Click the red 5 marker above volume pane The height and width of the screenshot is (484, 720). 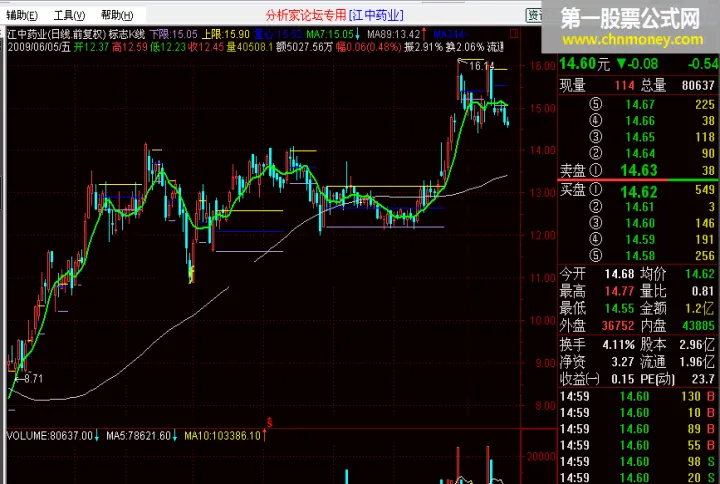269,422
